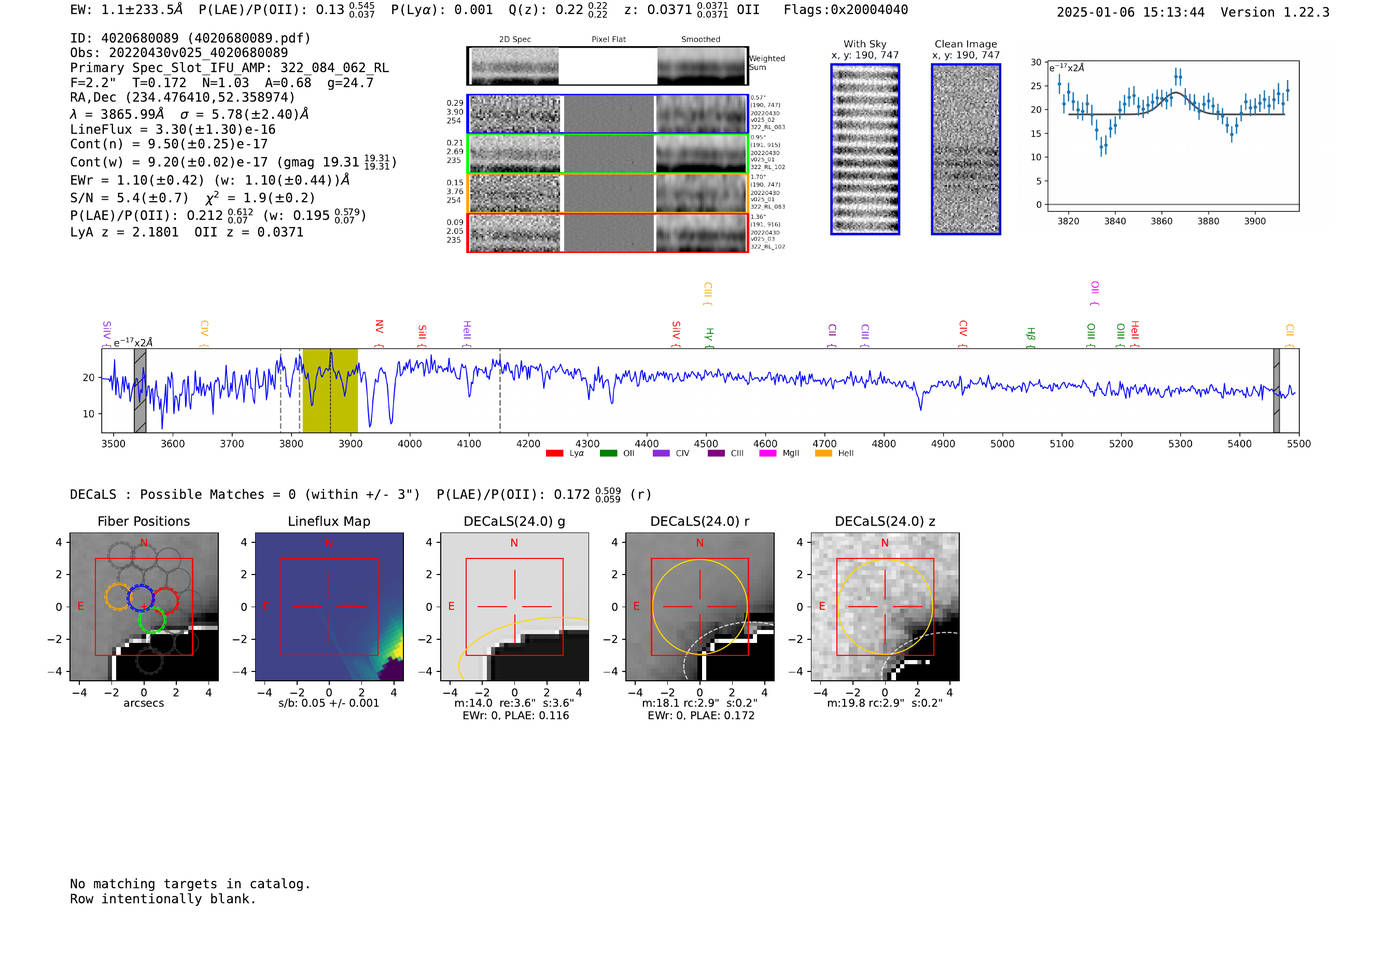
Task: Click the Row intentionally blank text
Action: pos(163,899)
